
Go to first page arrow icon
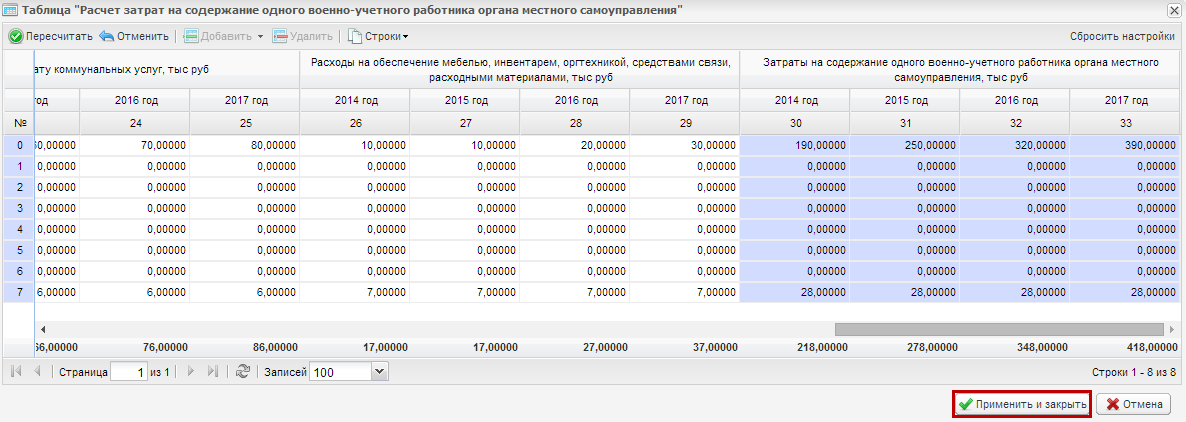16,371
